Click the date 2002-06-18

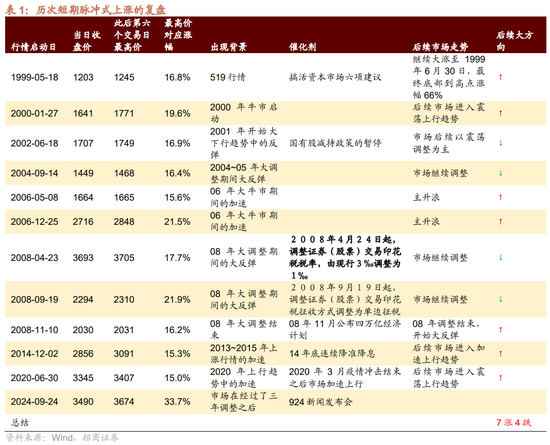pos(34,143)
